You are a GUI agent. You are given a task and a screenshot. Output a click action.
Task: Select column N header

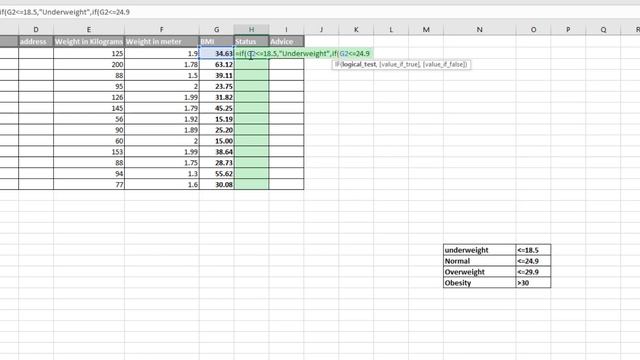[x=480, y=29]
